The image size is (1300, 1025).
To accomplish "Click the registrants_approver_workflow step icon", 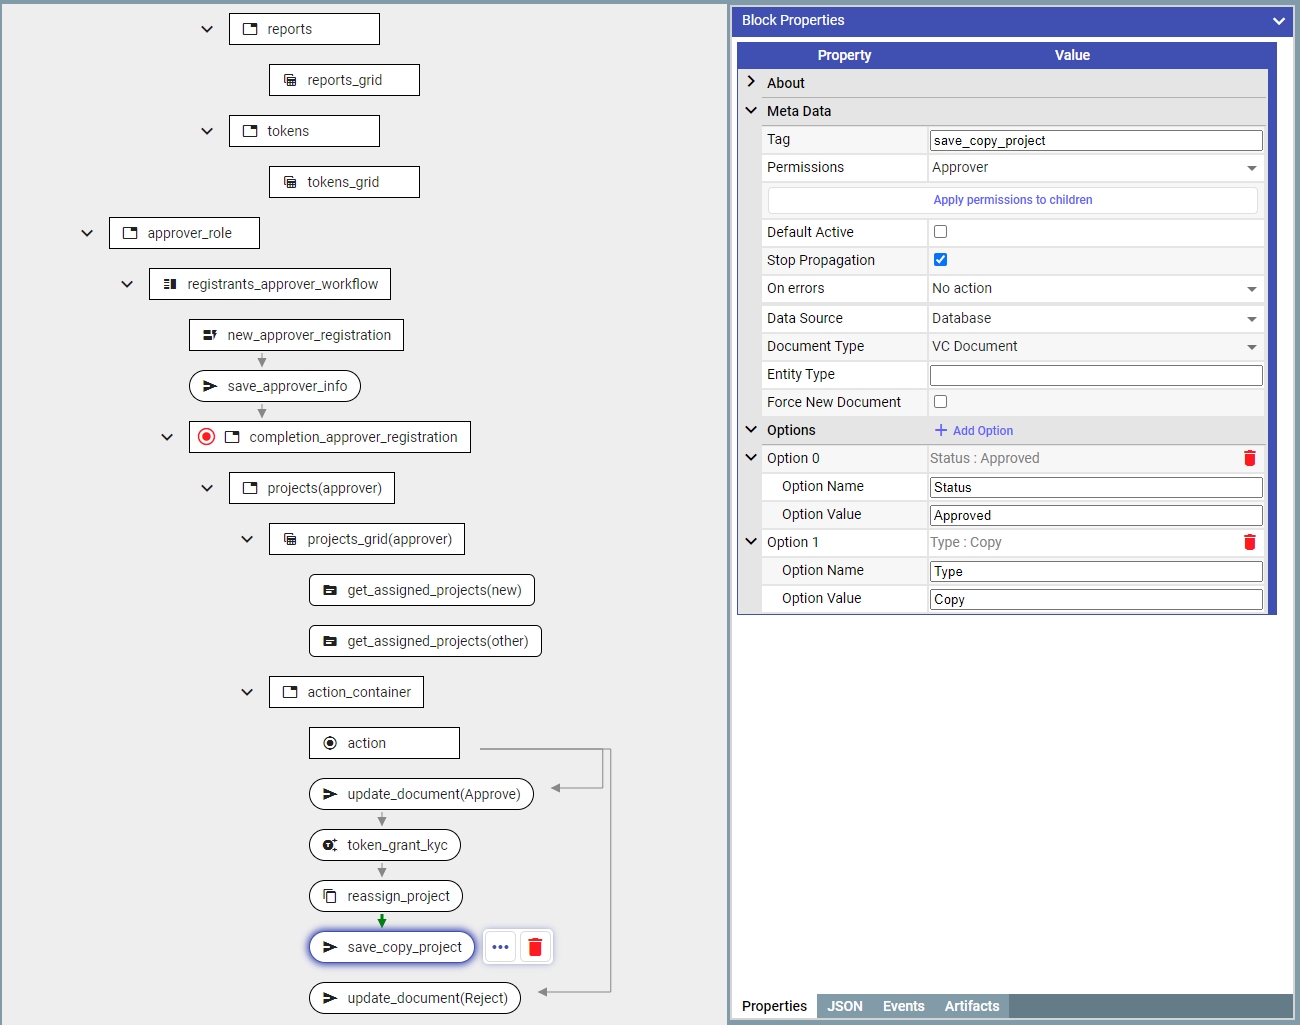I will [x=170, y=284].
